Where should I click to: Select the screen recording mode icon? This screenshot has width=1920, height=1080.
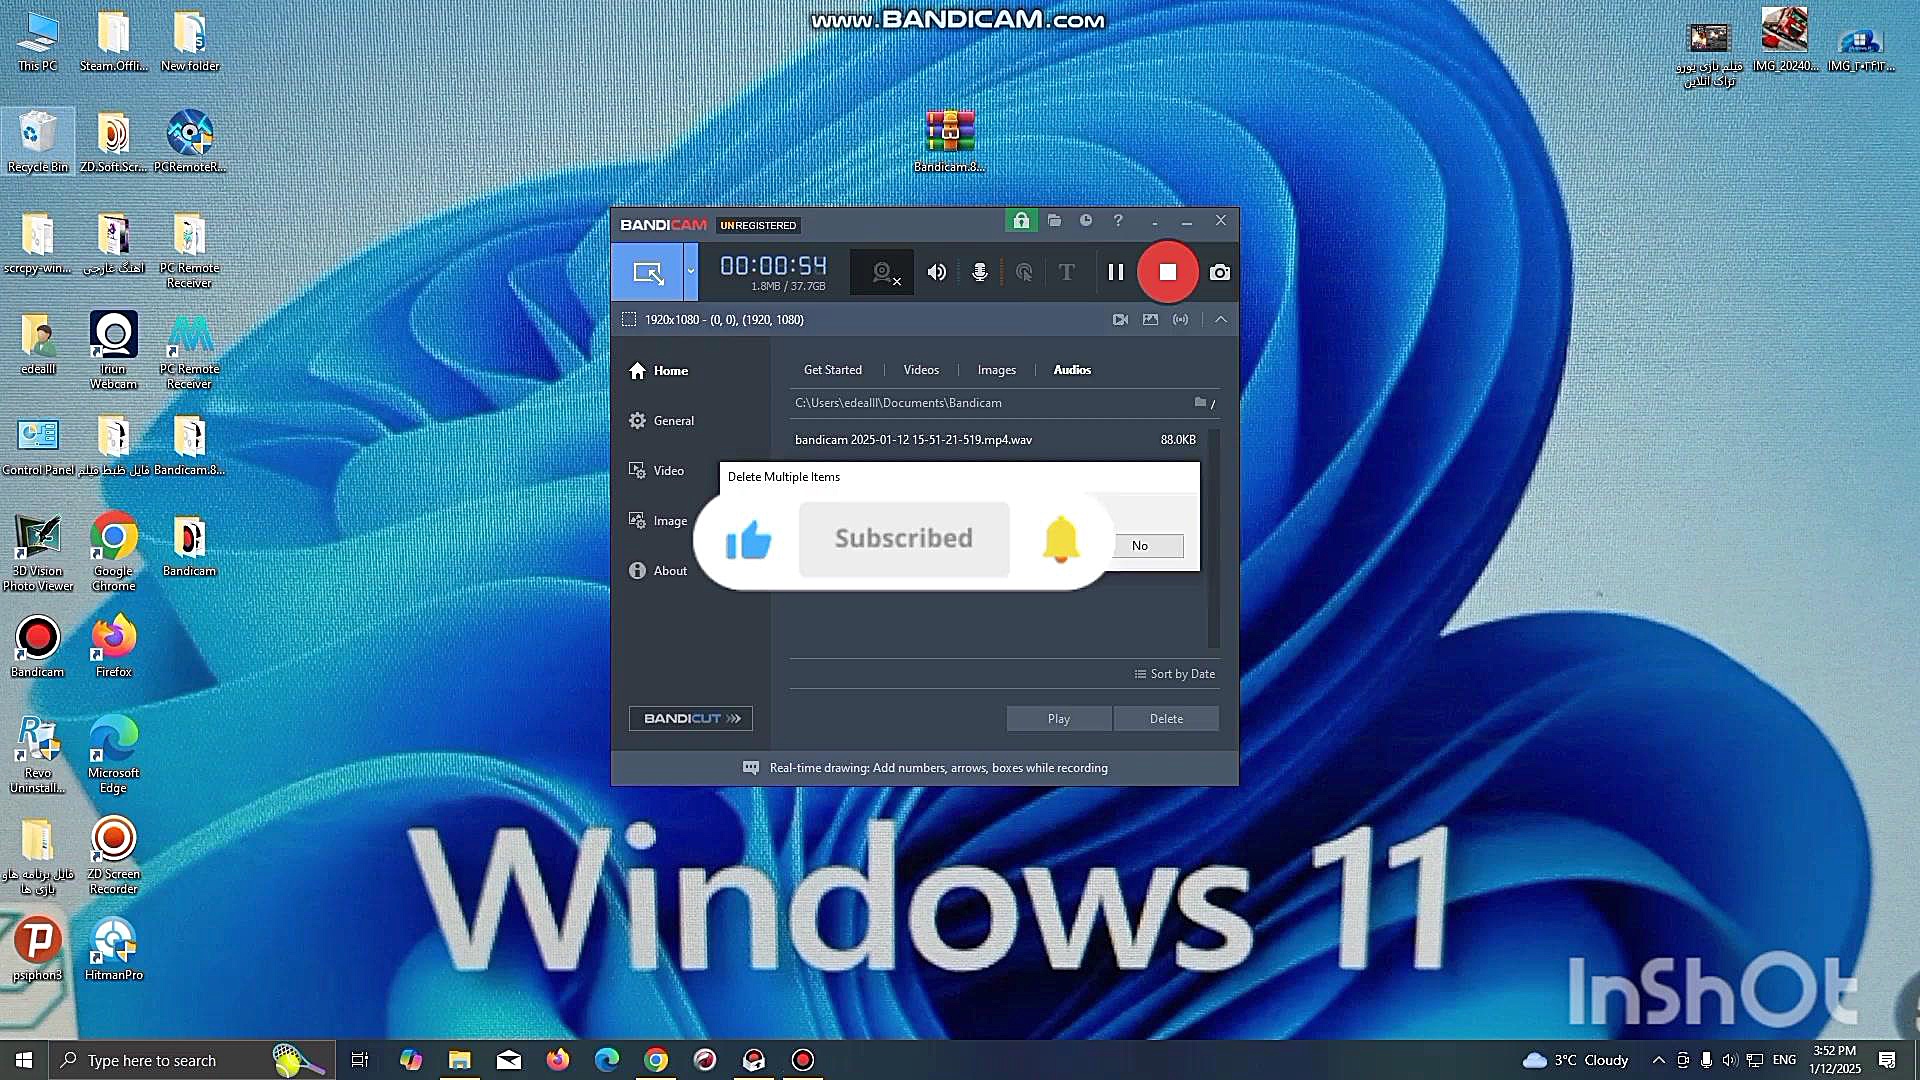[x=648, y=272]
